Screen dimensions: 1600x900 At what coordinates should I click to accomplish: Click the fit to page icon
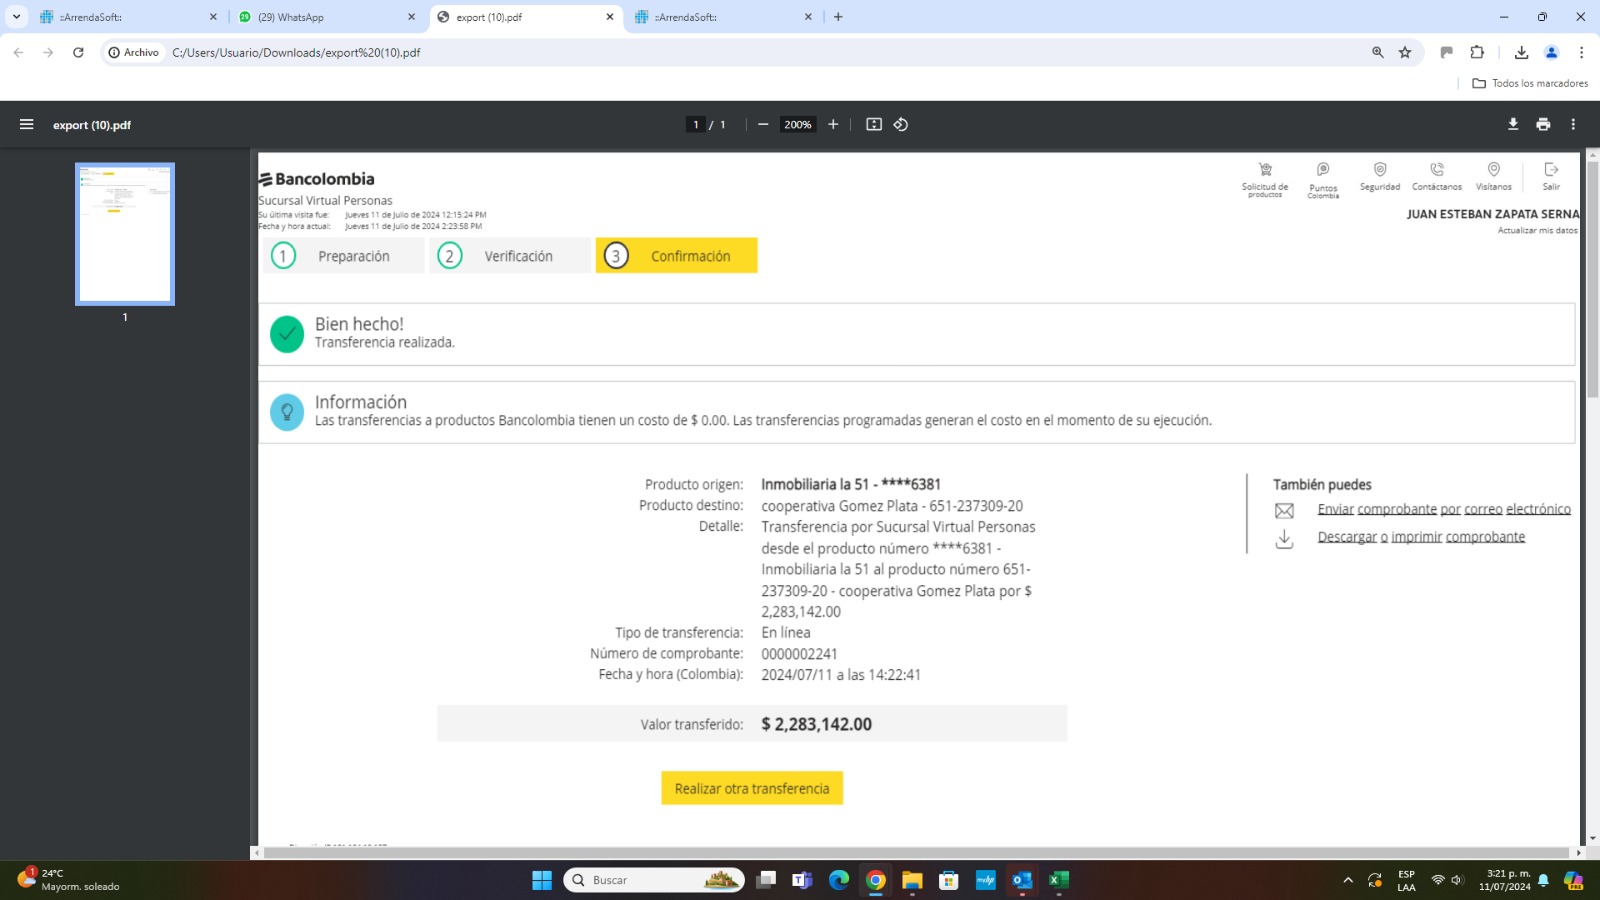[x=874, y=125]
